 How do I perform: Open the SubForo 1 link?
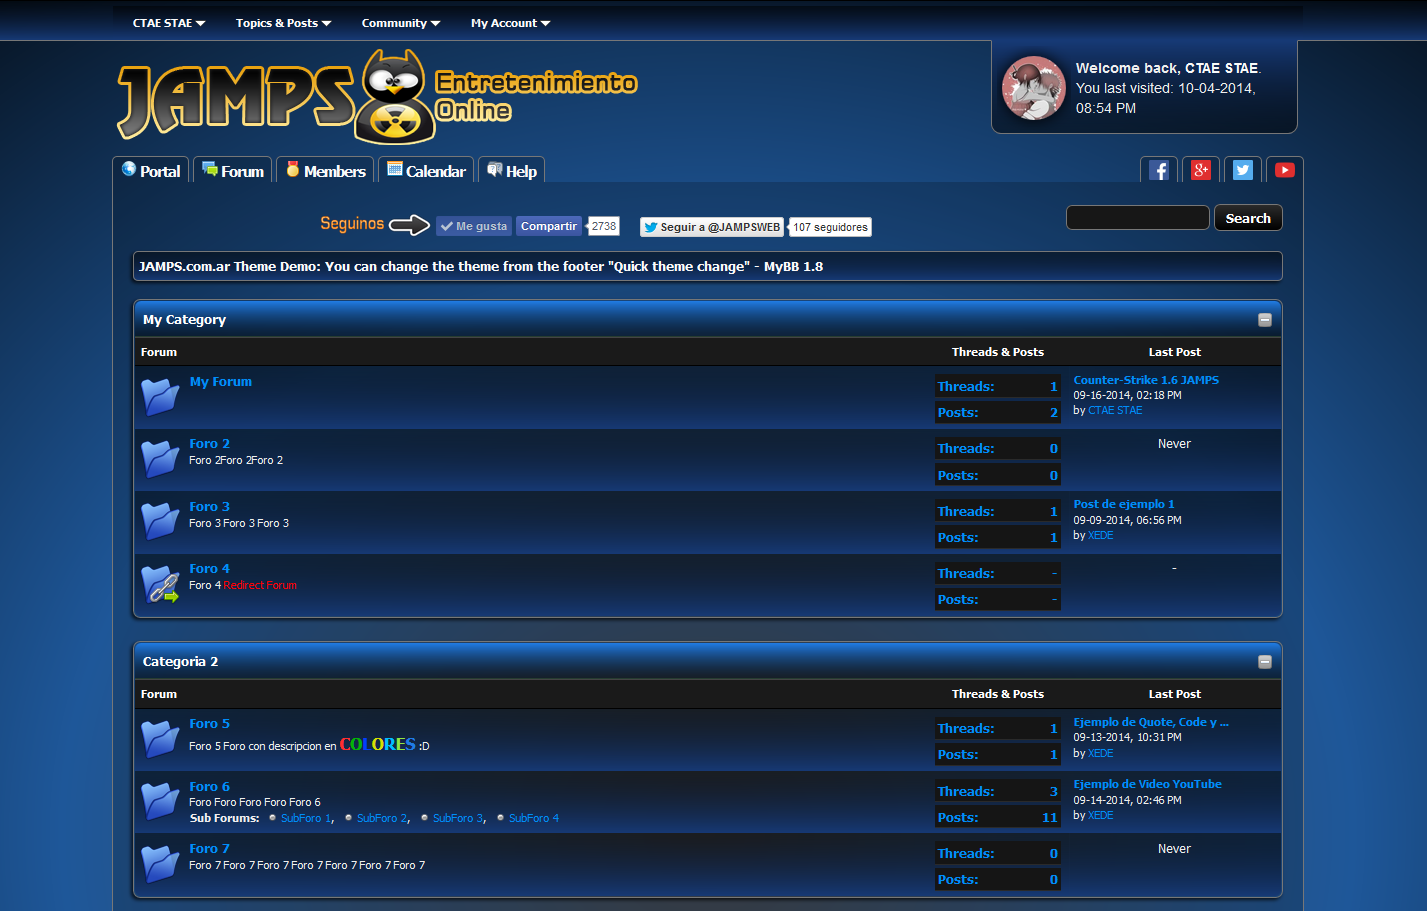click(x=306, y=818)
